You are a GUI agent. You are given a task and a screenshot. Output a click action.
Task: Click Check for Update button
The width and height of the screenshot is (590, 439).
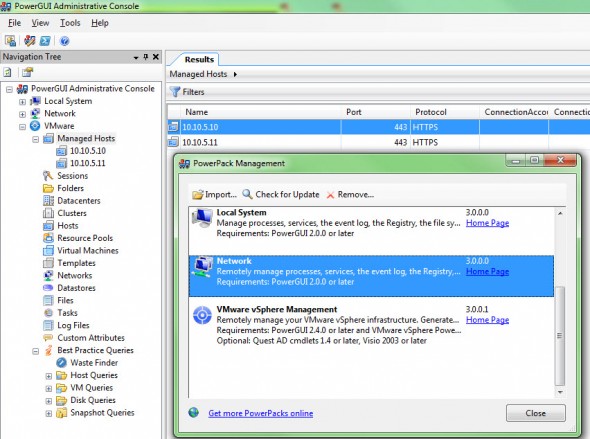(x=281, y=194)
